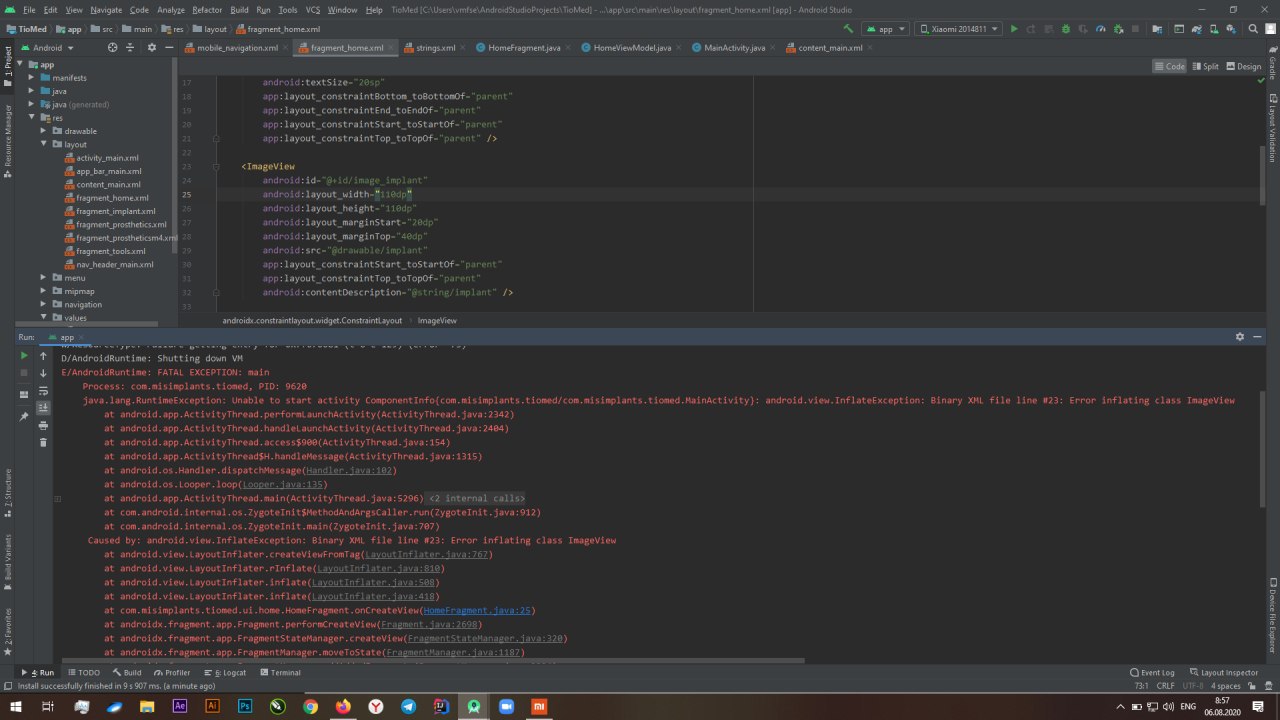1280x720 pixels.
Task: Expand the drawable folder
Action: pyautogui.click(x=45, y=131)
